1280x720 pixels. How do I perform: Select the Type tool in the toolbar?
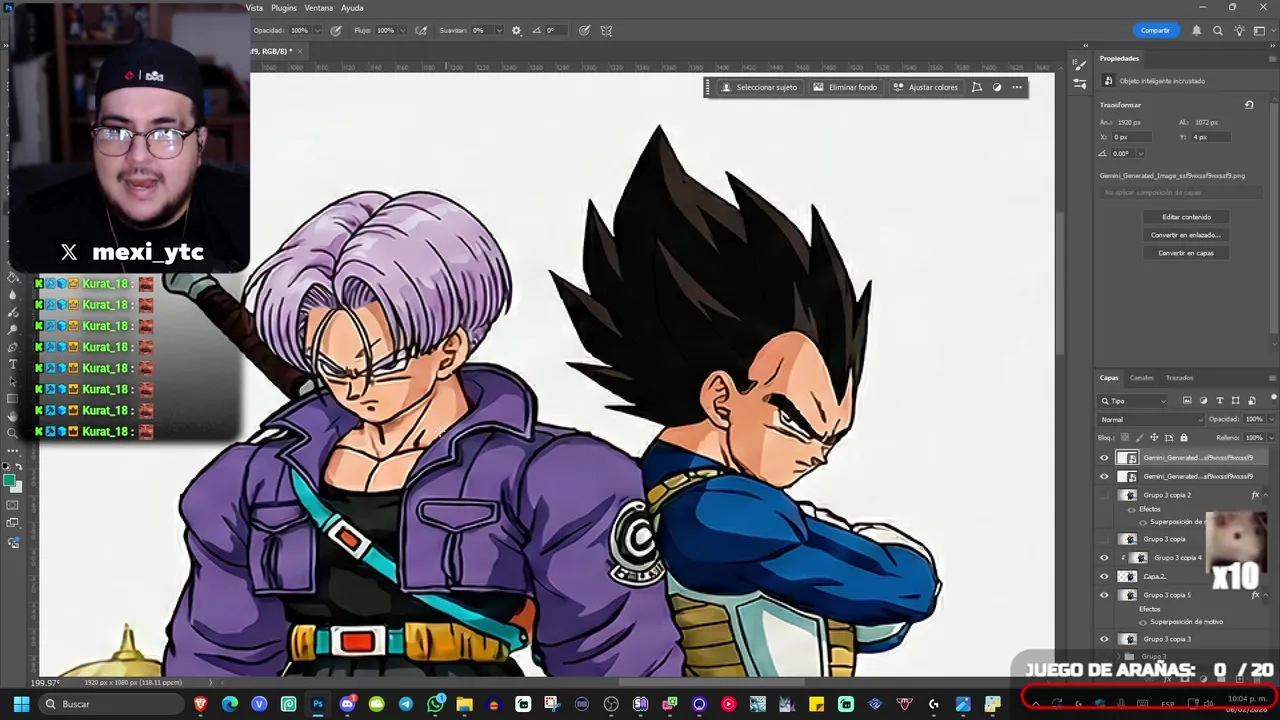(12, 364)
